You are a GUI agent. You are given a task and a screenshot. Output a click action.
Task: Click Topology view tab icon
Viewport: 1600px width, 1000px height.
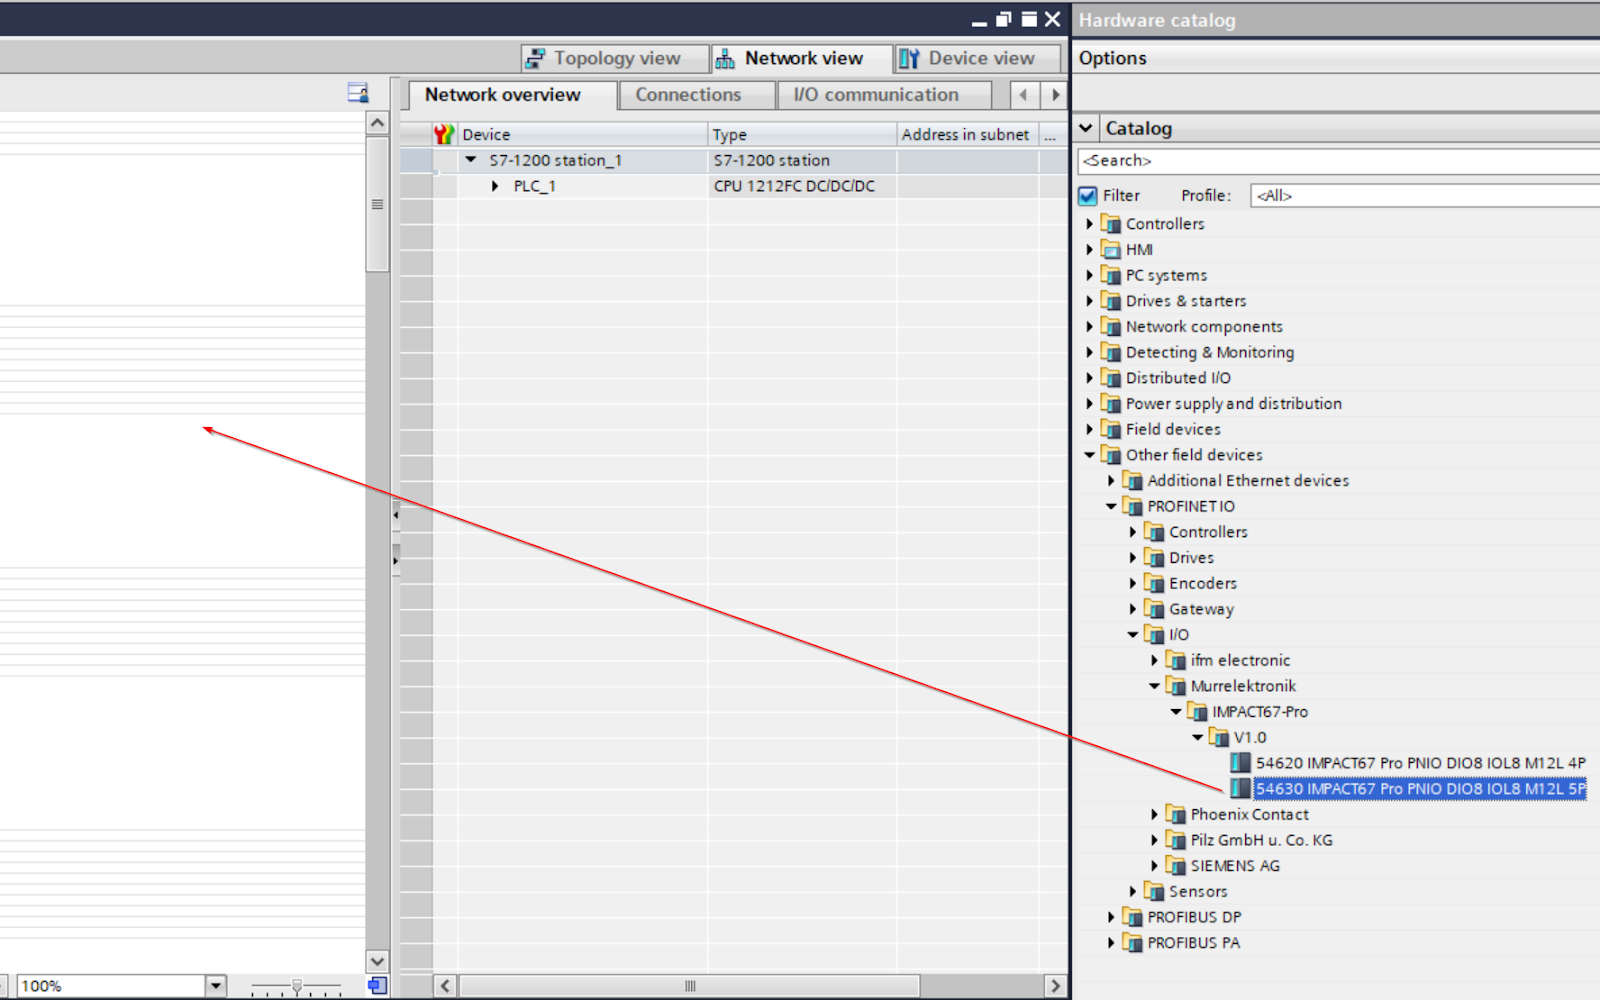click(x=536, y=59)
